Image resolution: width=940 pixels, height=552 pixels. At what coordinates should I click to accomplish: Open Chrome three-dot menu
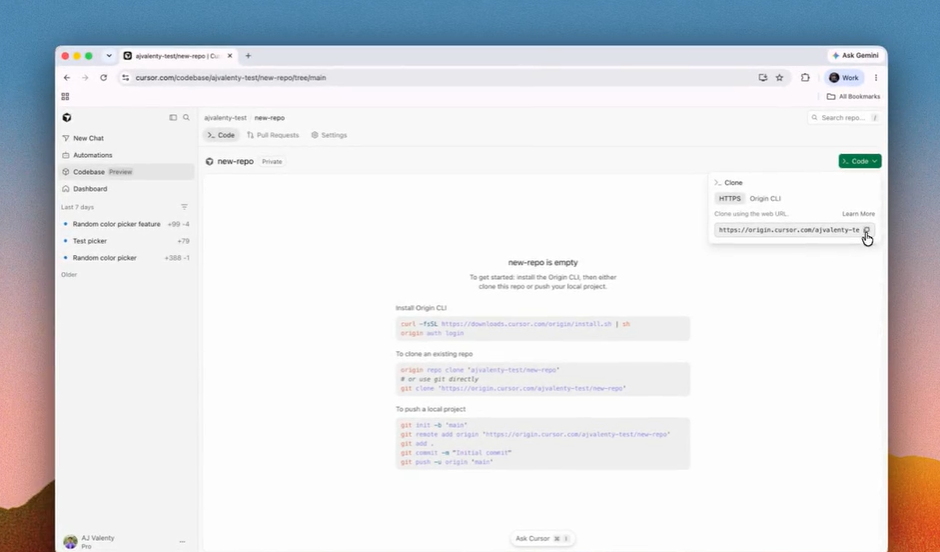click(x=876, y=77)
